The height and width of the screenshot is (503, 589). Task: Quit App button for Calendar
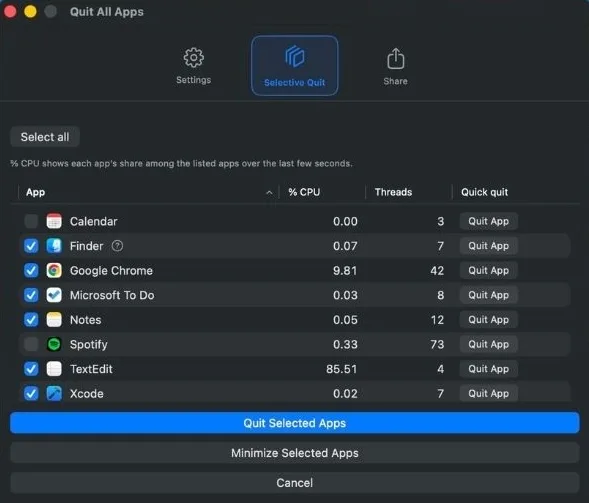[489, 221]
